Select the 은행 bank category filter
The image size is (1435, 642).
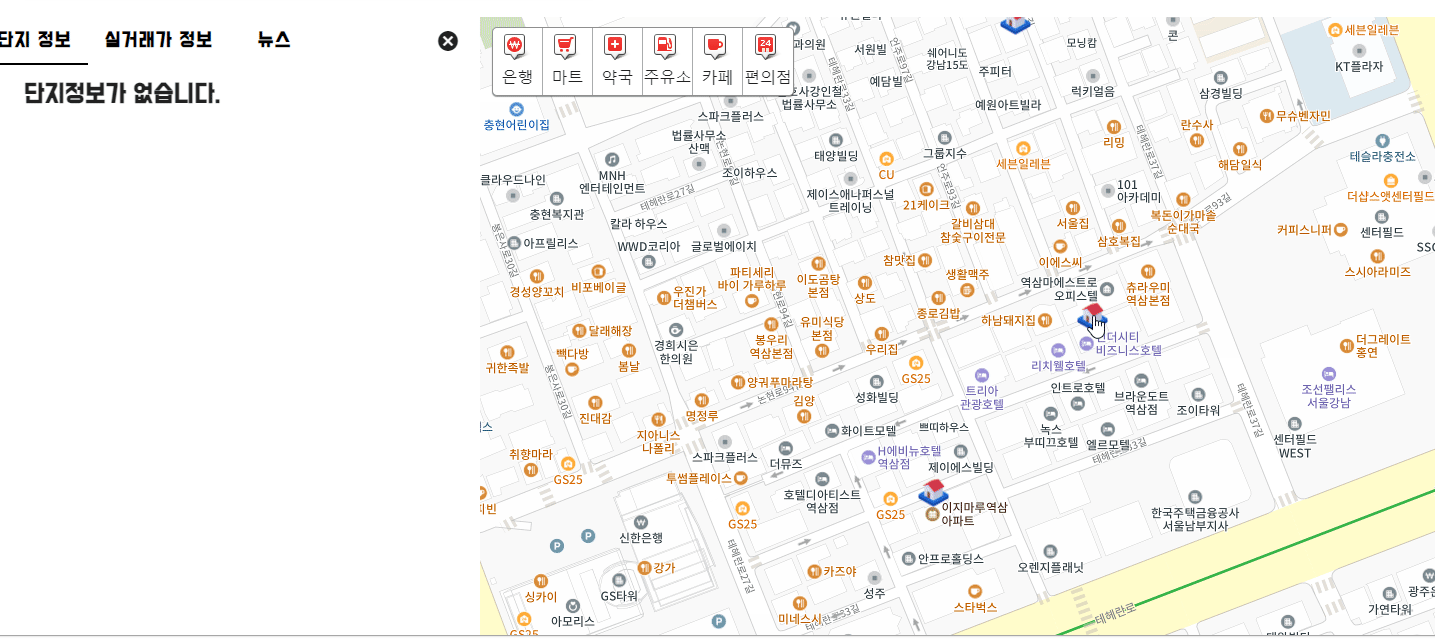[x=517, y=61]
